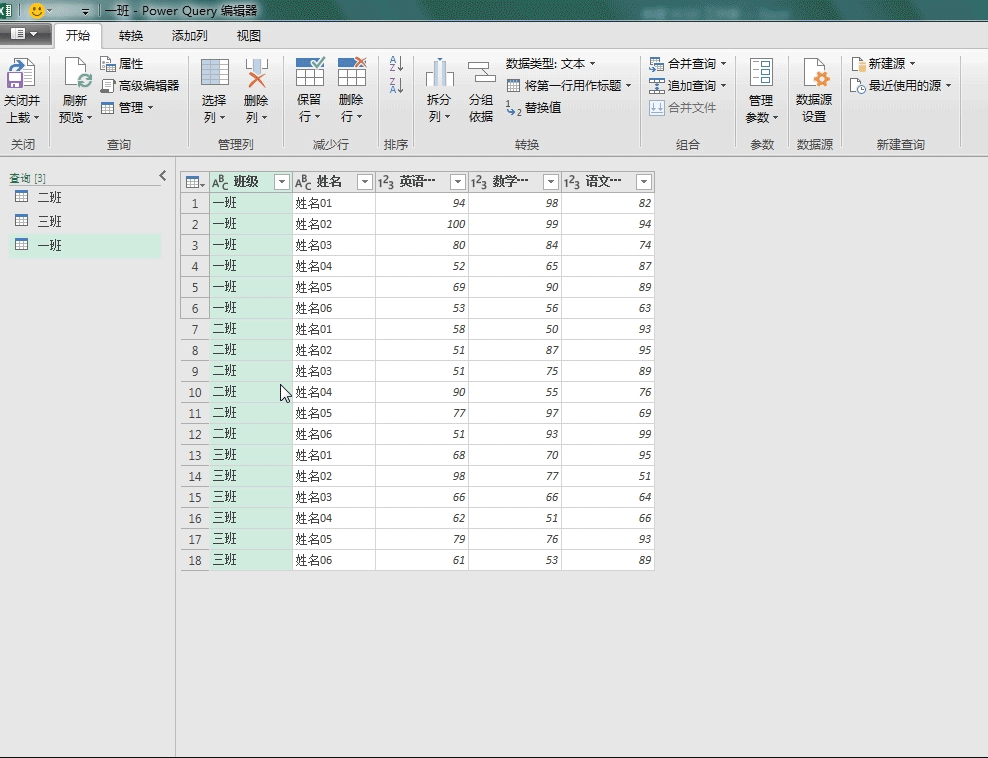
Task: Click the Sort Descending icon
Action: click(396, 86)
